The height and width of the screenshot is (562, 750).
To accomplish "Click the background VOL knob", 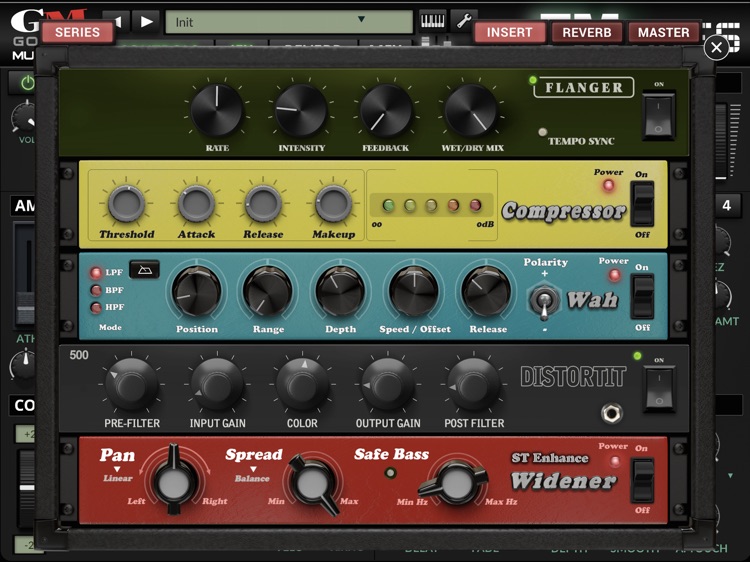I will click(25, 116).
